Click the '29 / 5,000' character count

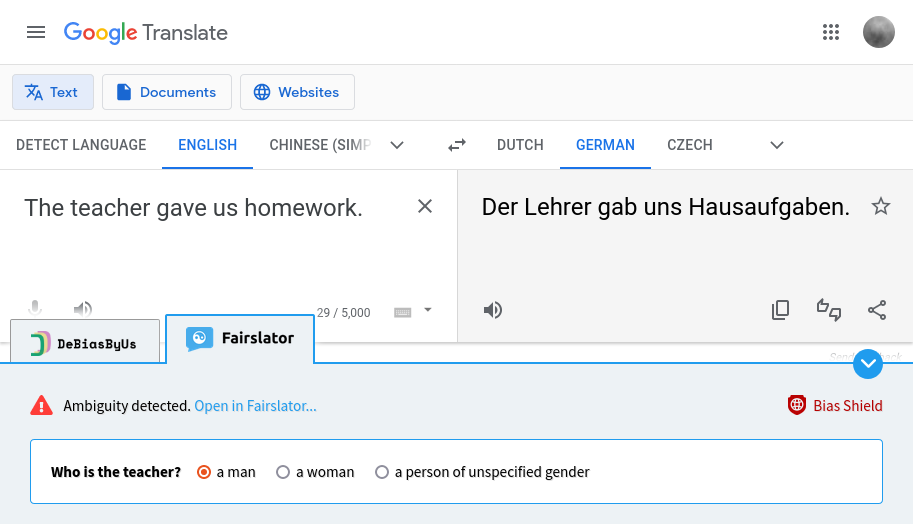pos(344,313)
